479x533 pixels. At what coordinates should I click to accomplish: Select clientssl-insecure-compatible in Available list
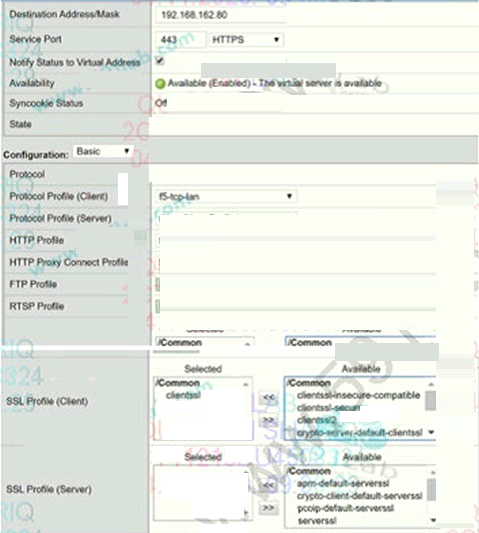click(358, 395)
